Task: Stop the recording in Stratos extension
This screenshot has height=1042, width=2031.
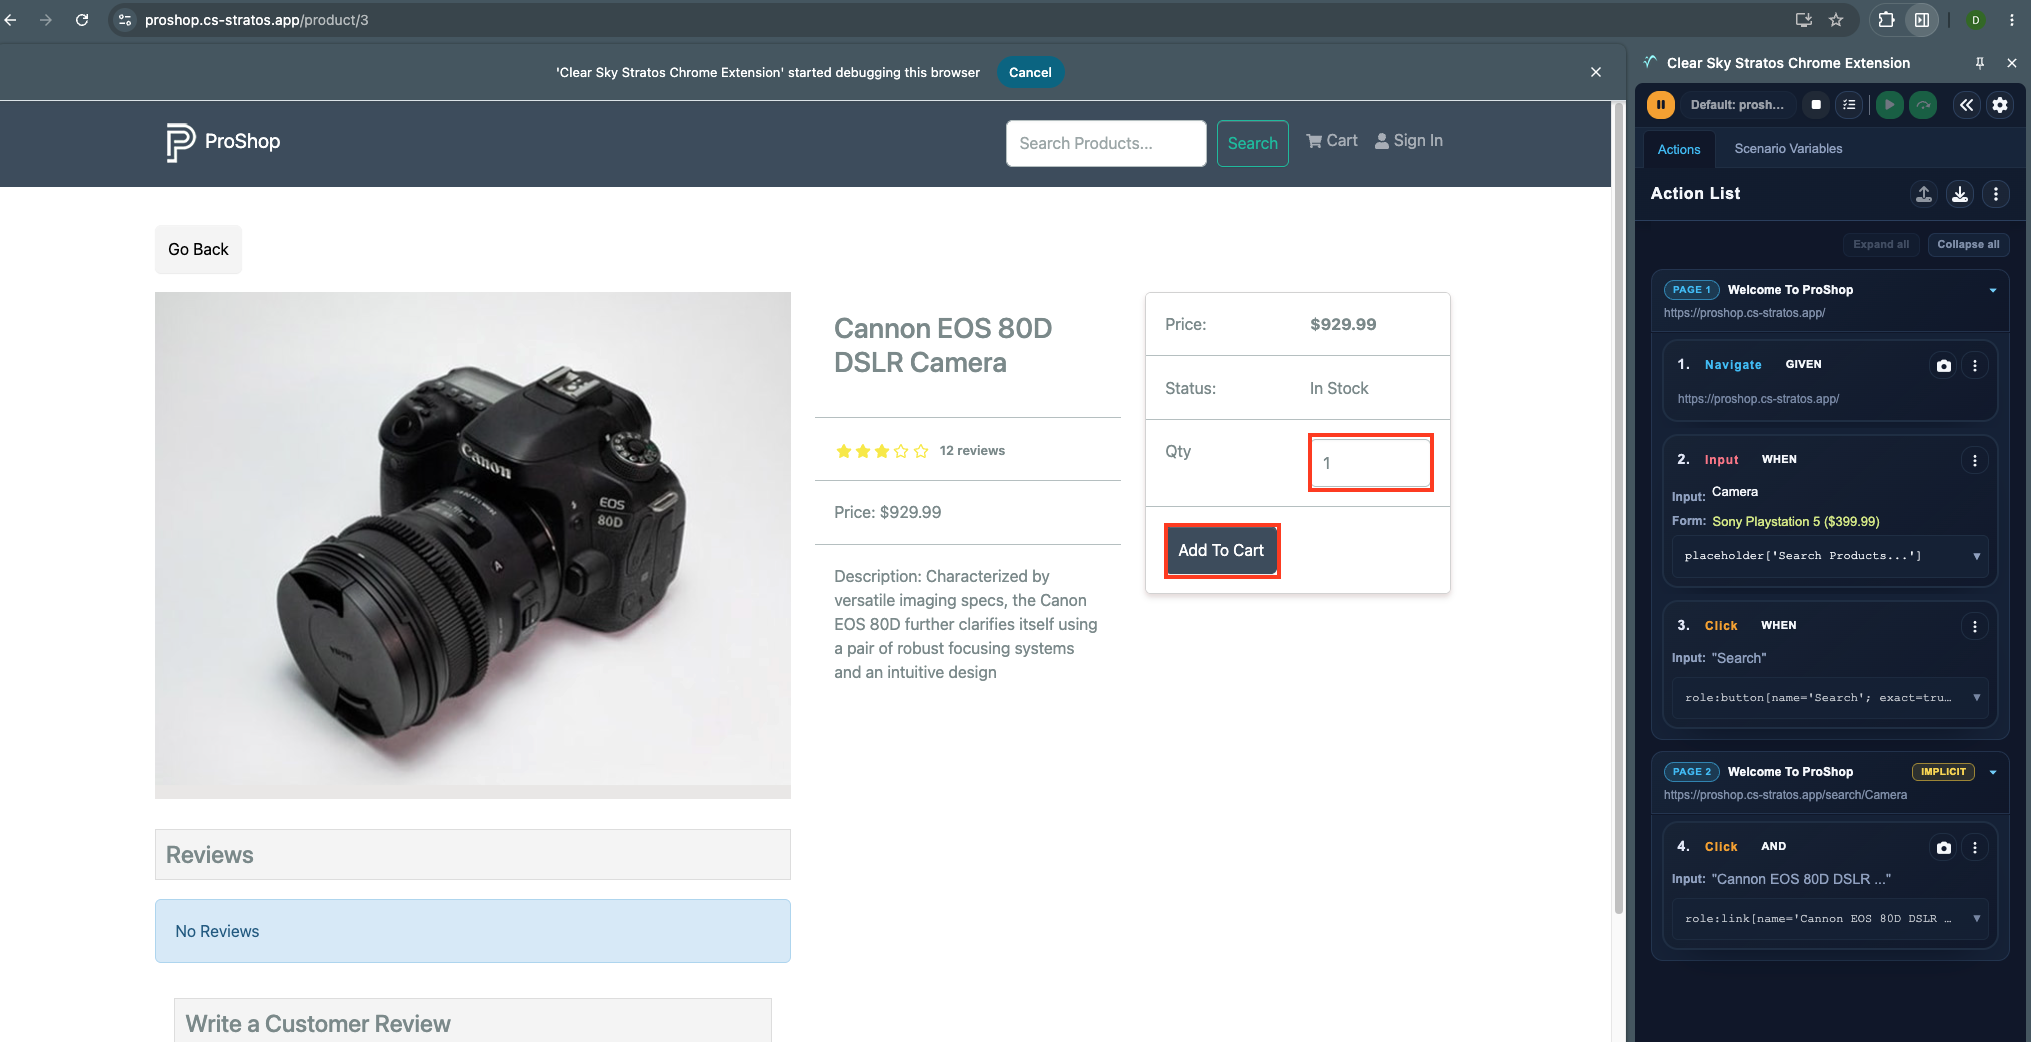Action: point(1816,105)
